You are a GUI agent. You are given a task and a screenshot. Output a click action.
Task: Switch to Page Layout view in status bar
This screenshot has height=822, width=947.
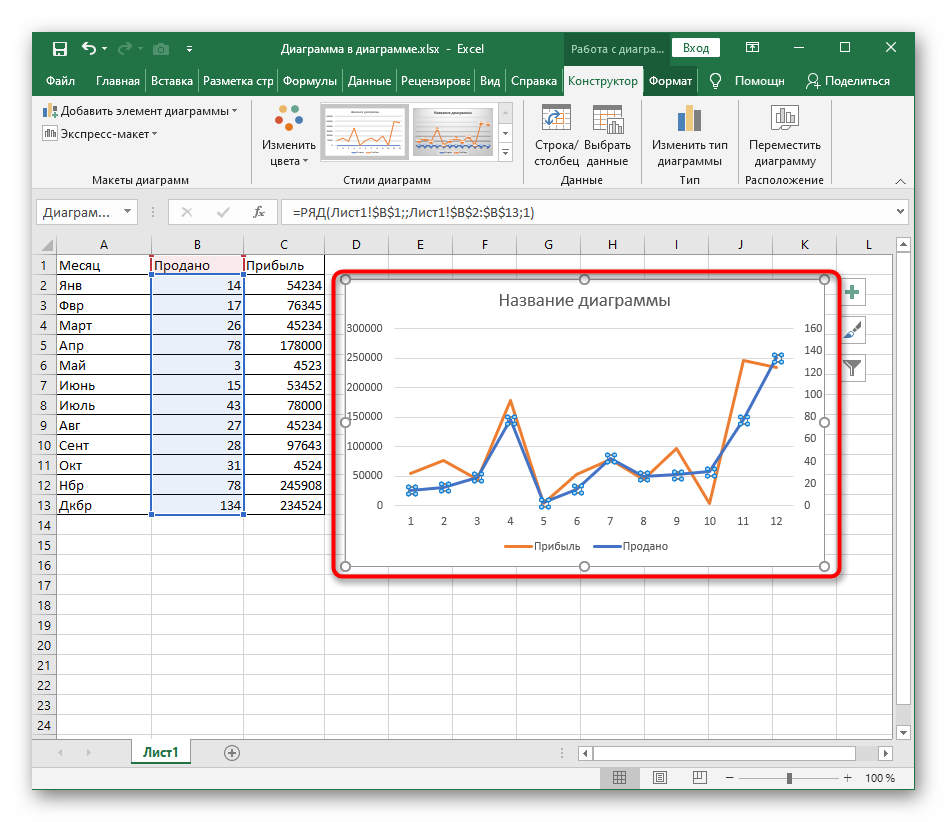[659, 778]
